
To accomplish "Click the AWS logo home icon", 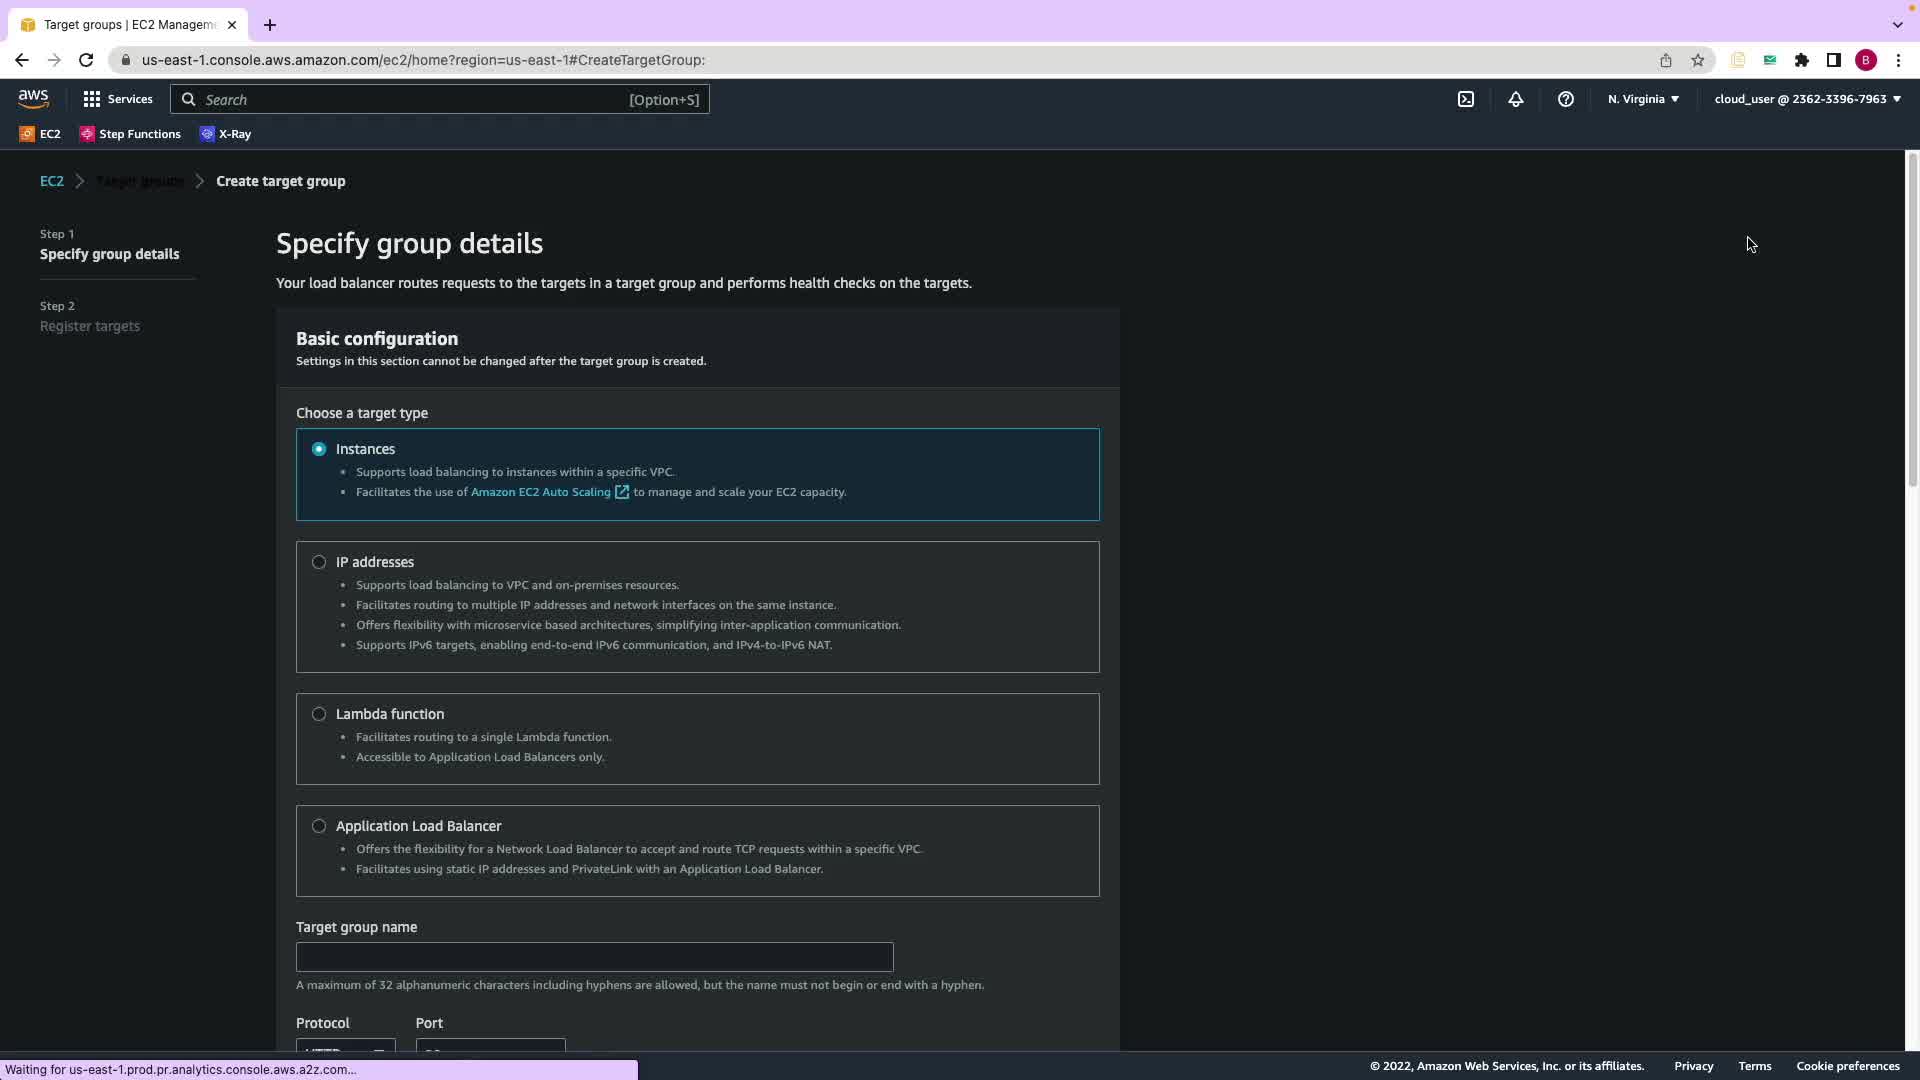I will [x=33, y=99].
